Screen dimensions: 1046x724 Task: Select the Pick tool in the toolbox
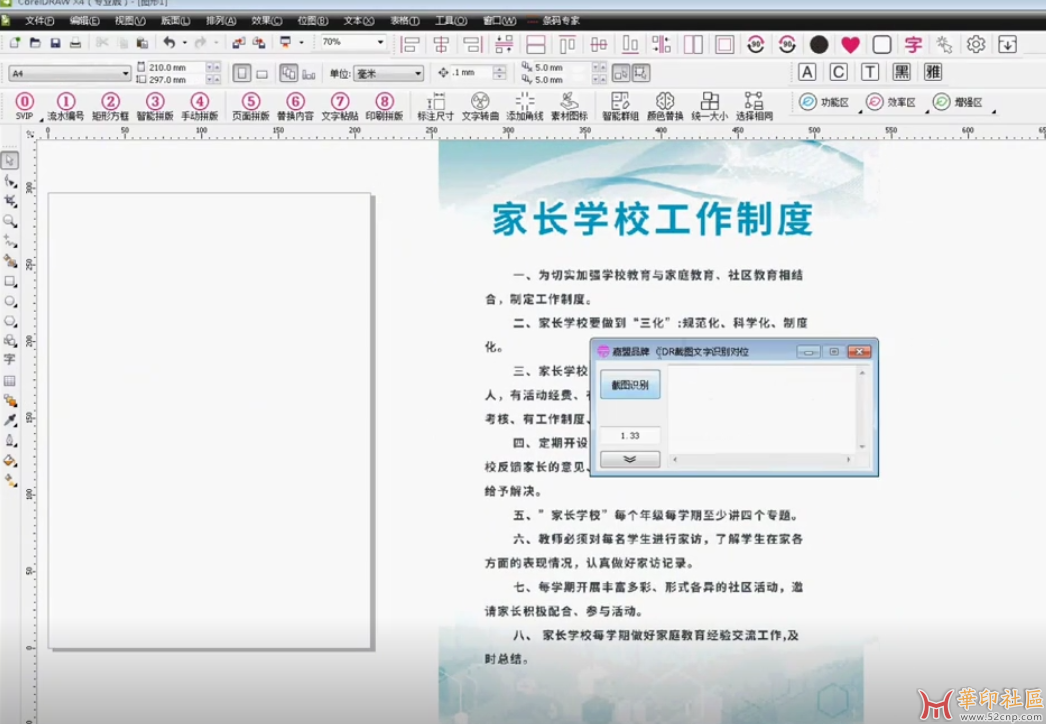click(x=10, y=161)
